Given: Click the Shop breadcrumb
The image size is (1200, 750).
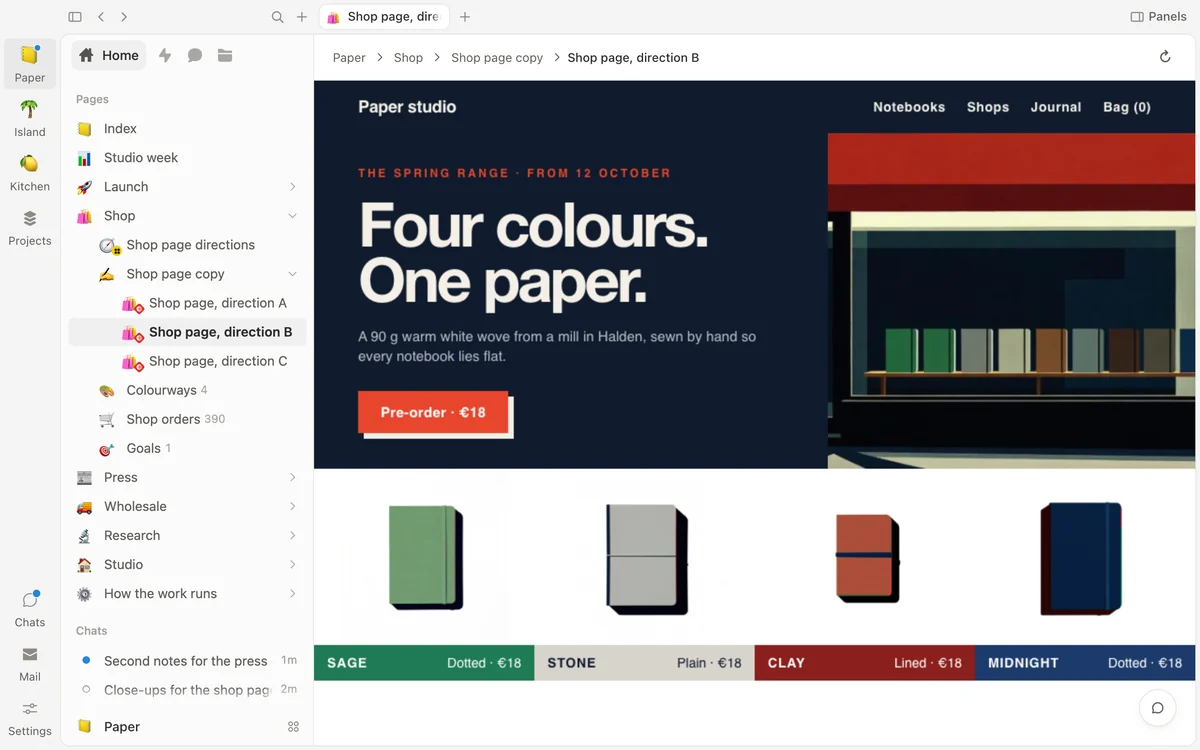Looking at the screenshot, I should tap(408, 58).
